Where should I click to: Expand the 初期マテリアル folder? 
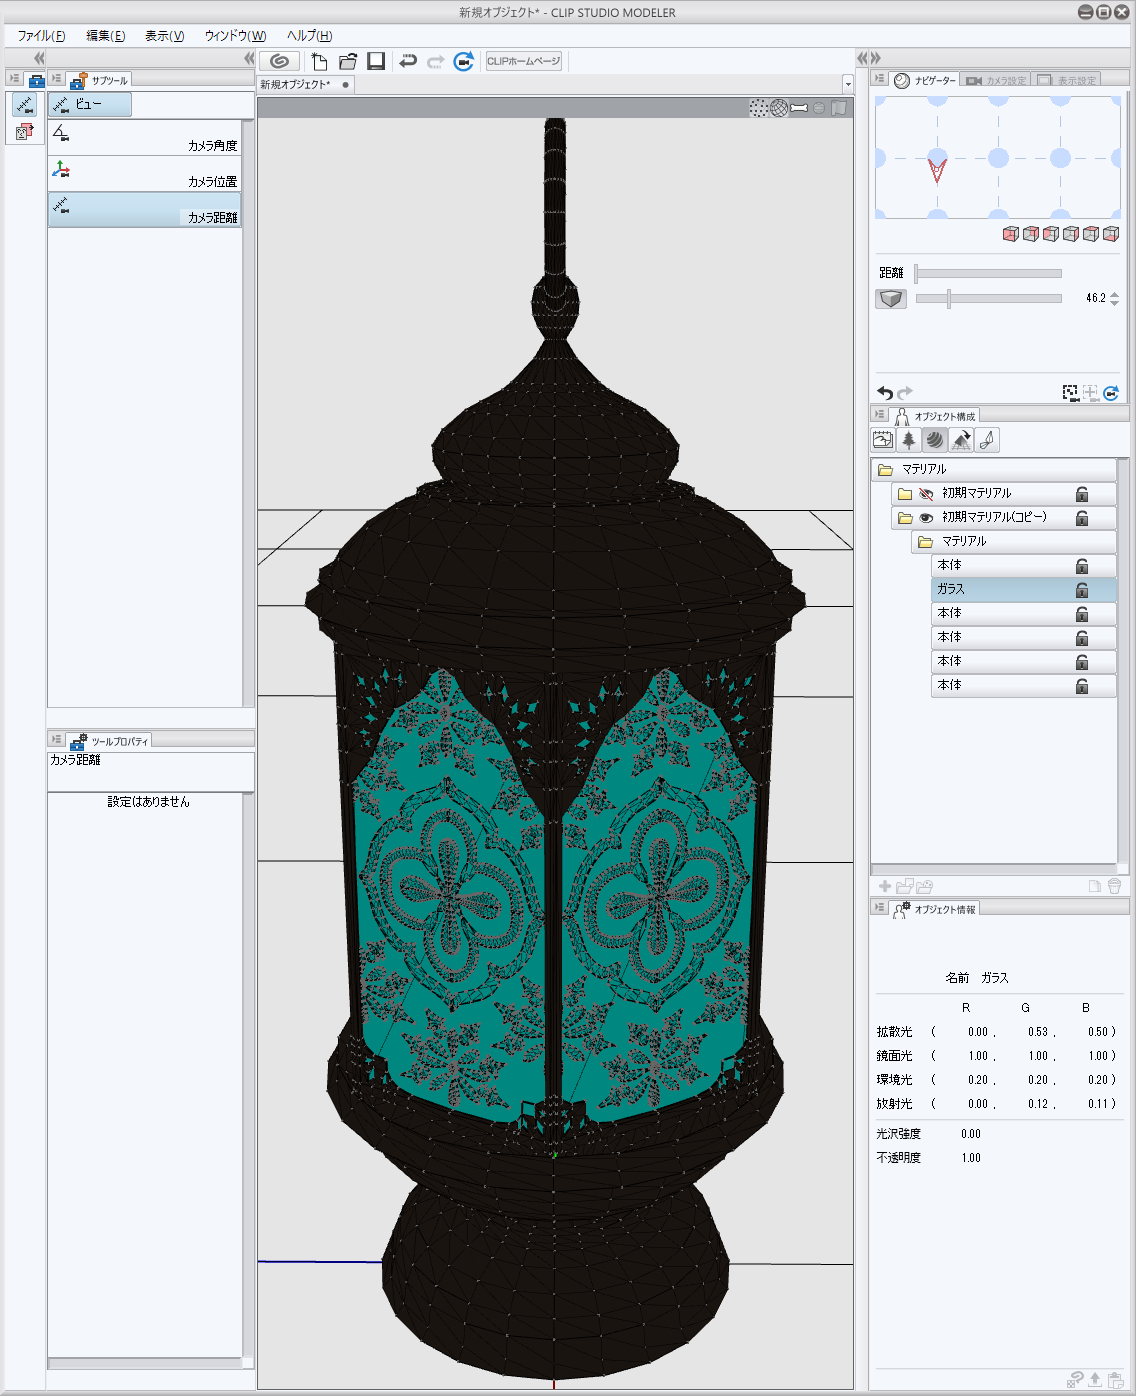[x=905, y=493]
